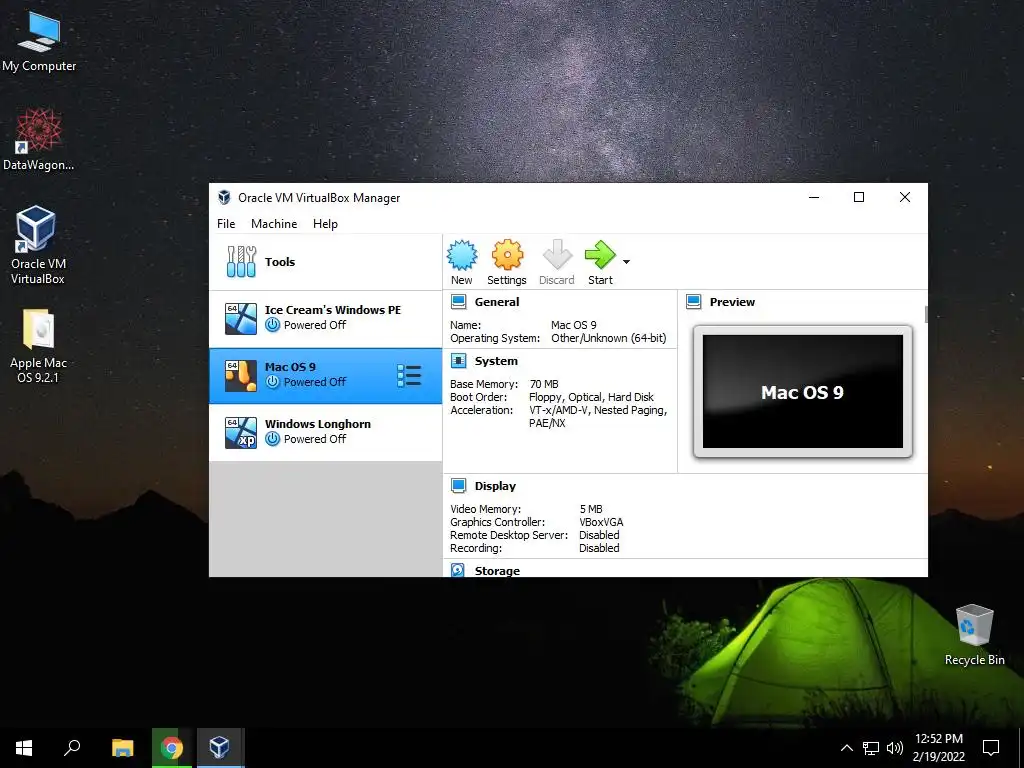Click VirtualBox taskbar button
The image size is (1024, 768).
pyautogui.click(x=219, y=748)
